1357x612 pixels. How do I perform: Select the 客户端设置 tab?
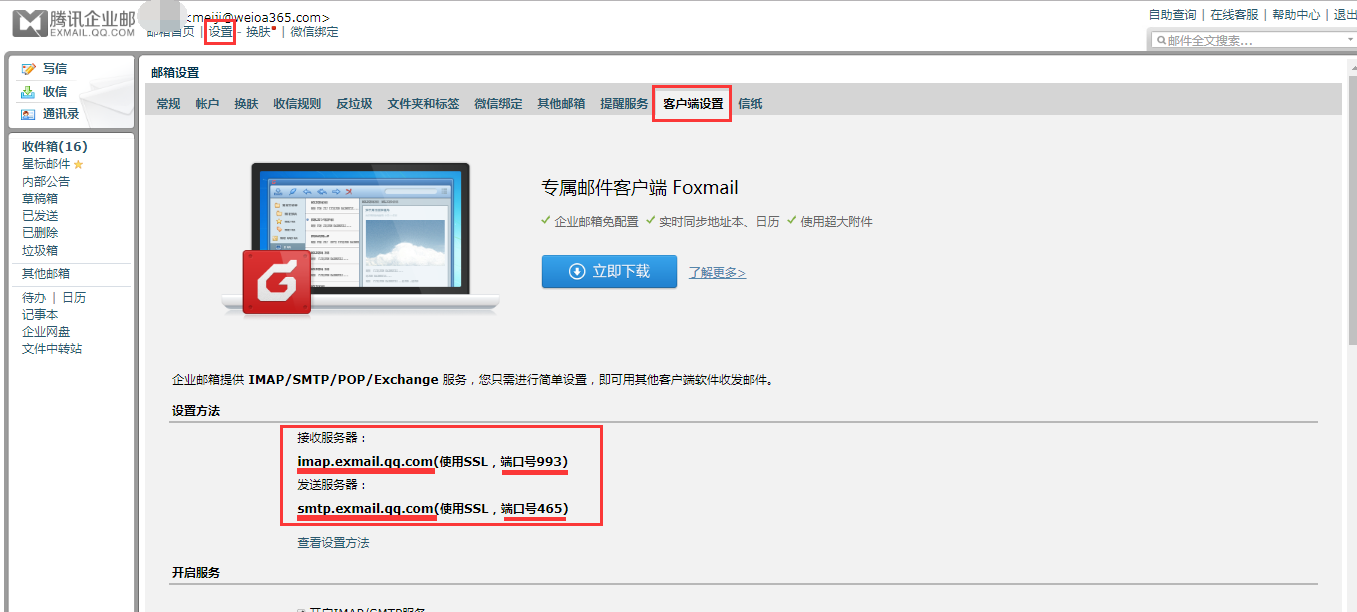coord(693,104)
